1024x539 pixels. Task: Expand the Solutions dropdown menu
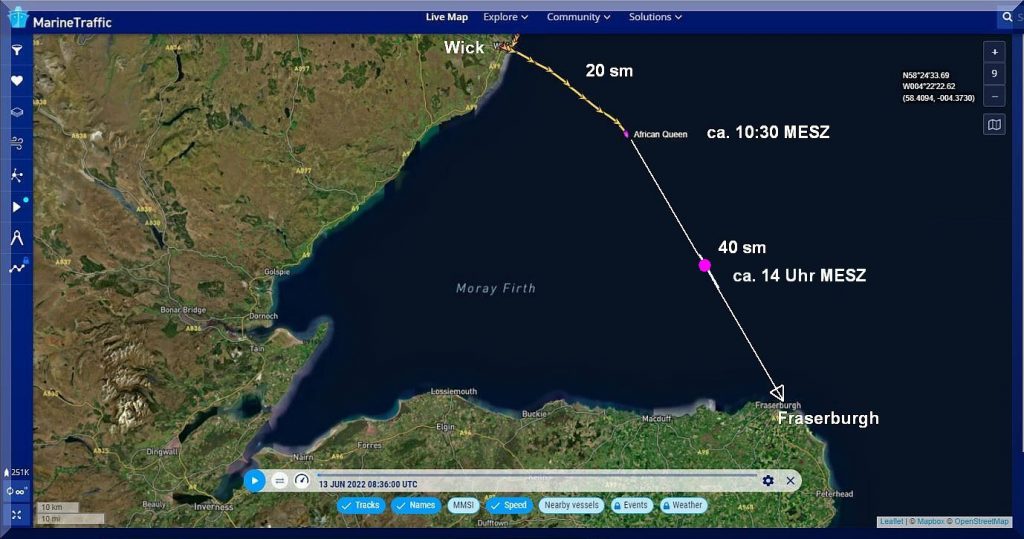[x=655, y=17]
